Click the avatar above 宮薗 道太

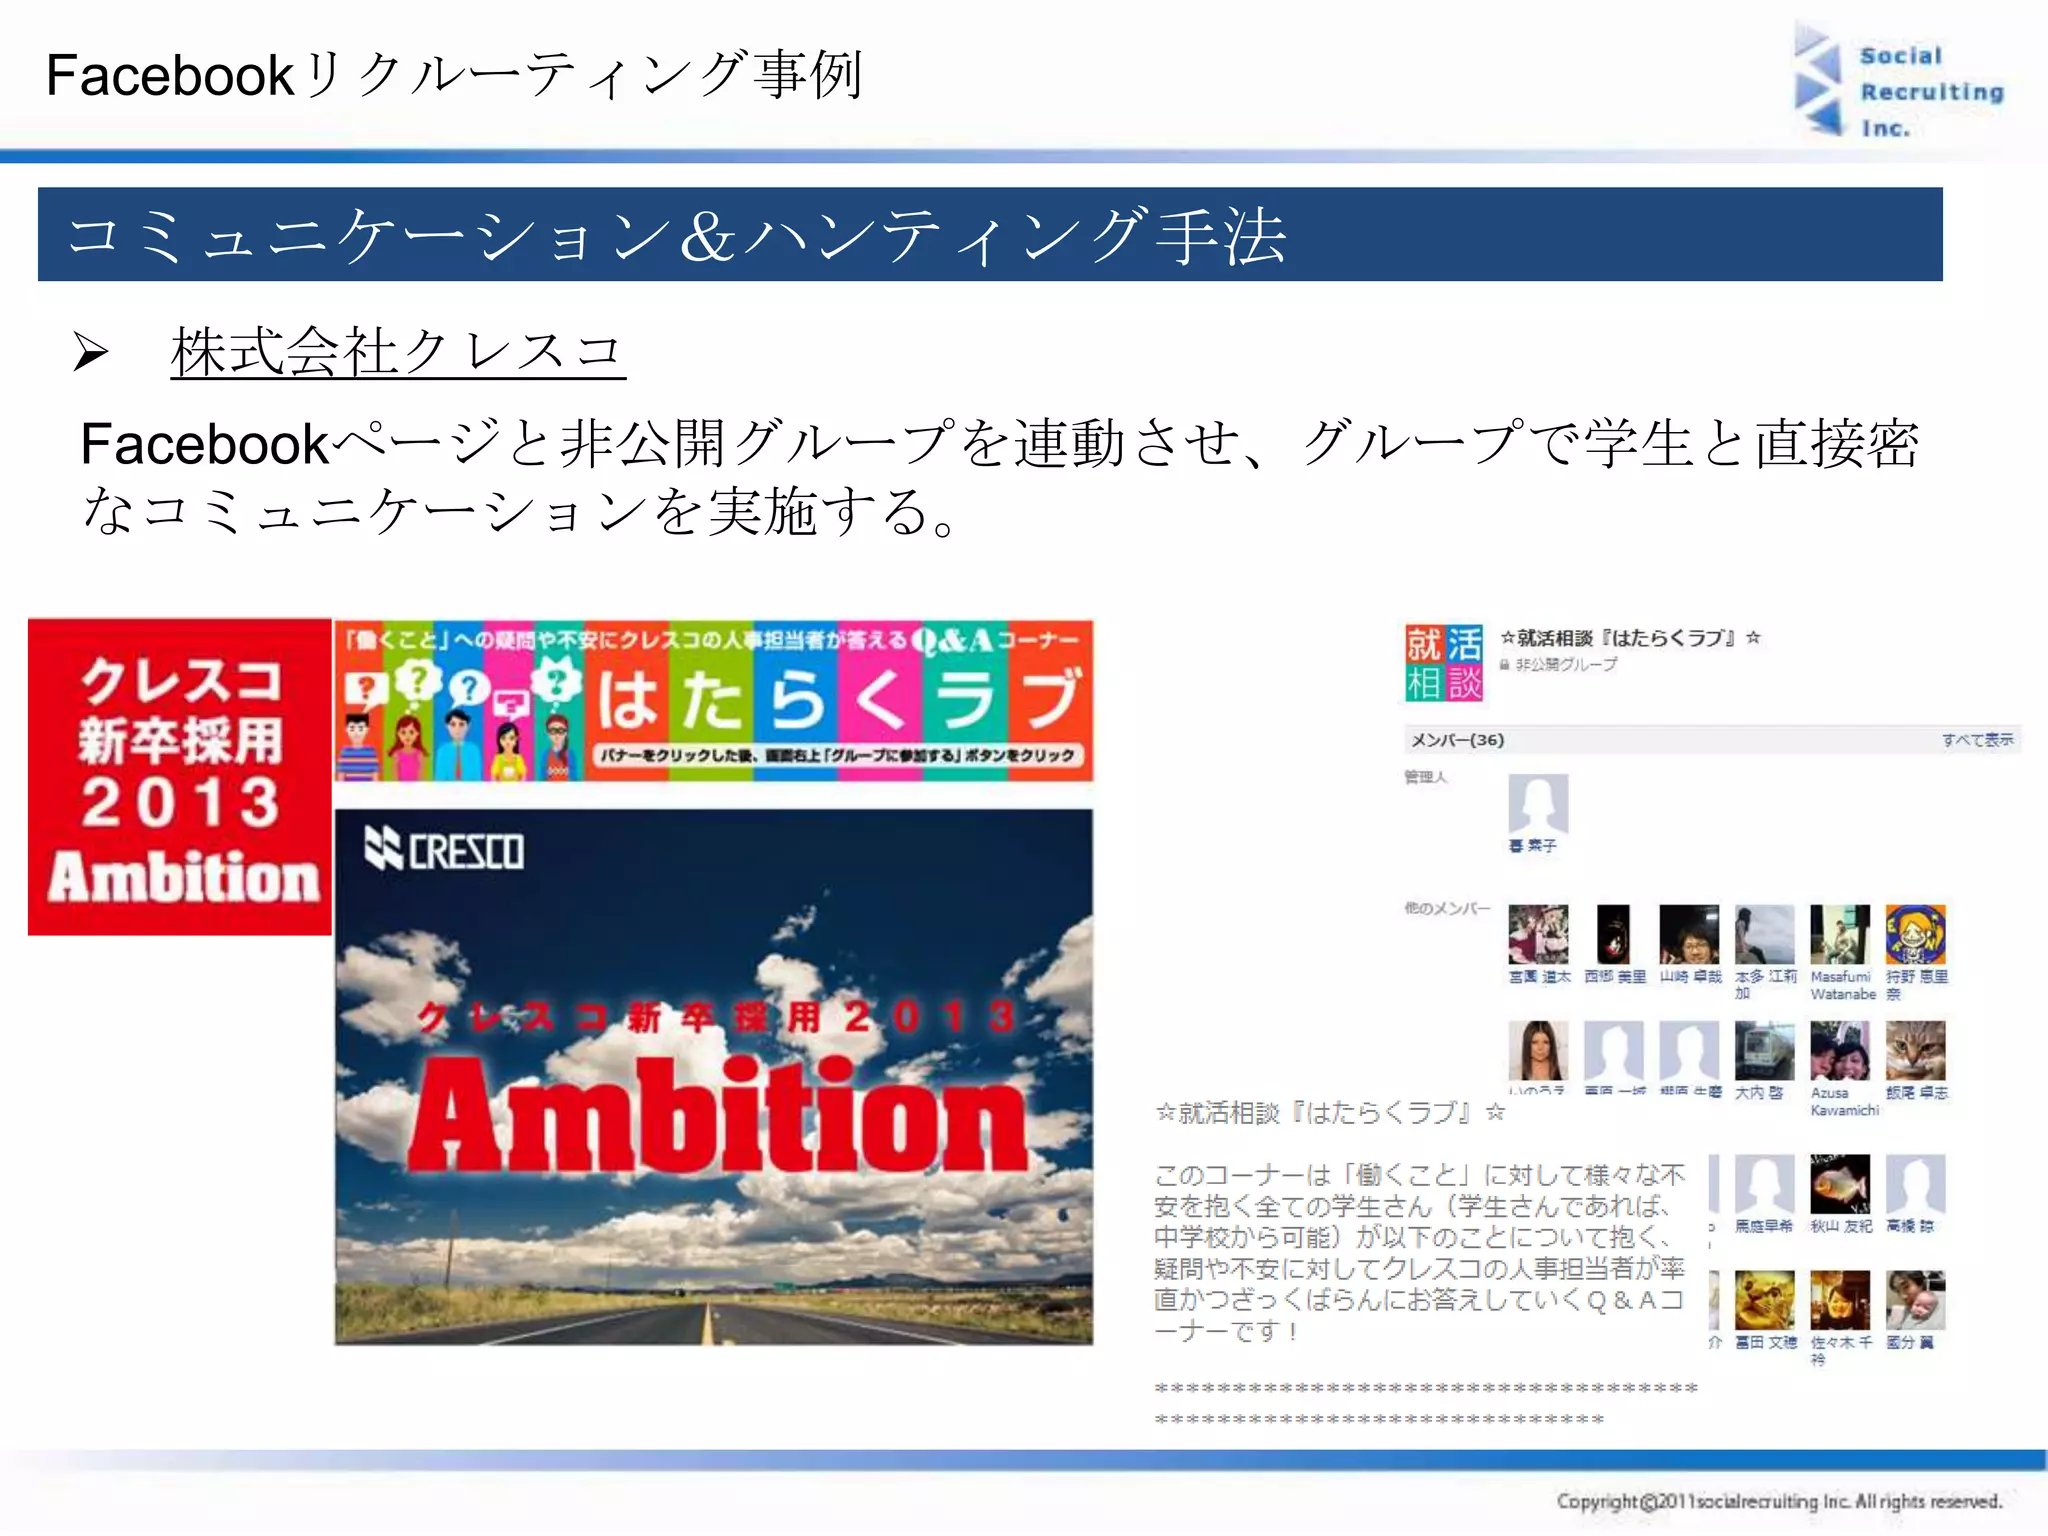click(x=1538, y=935)
